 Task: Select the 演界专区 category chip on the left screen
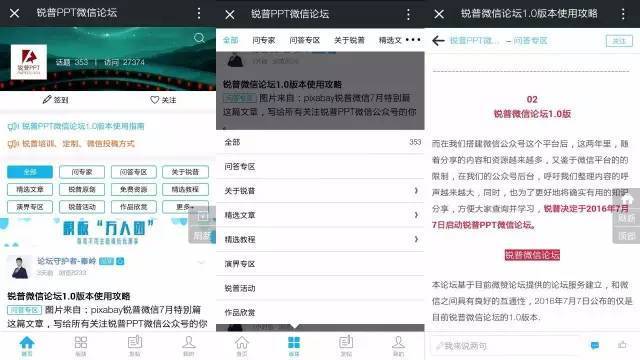(x=30, y=207)
